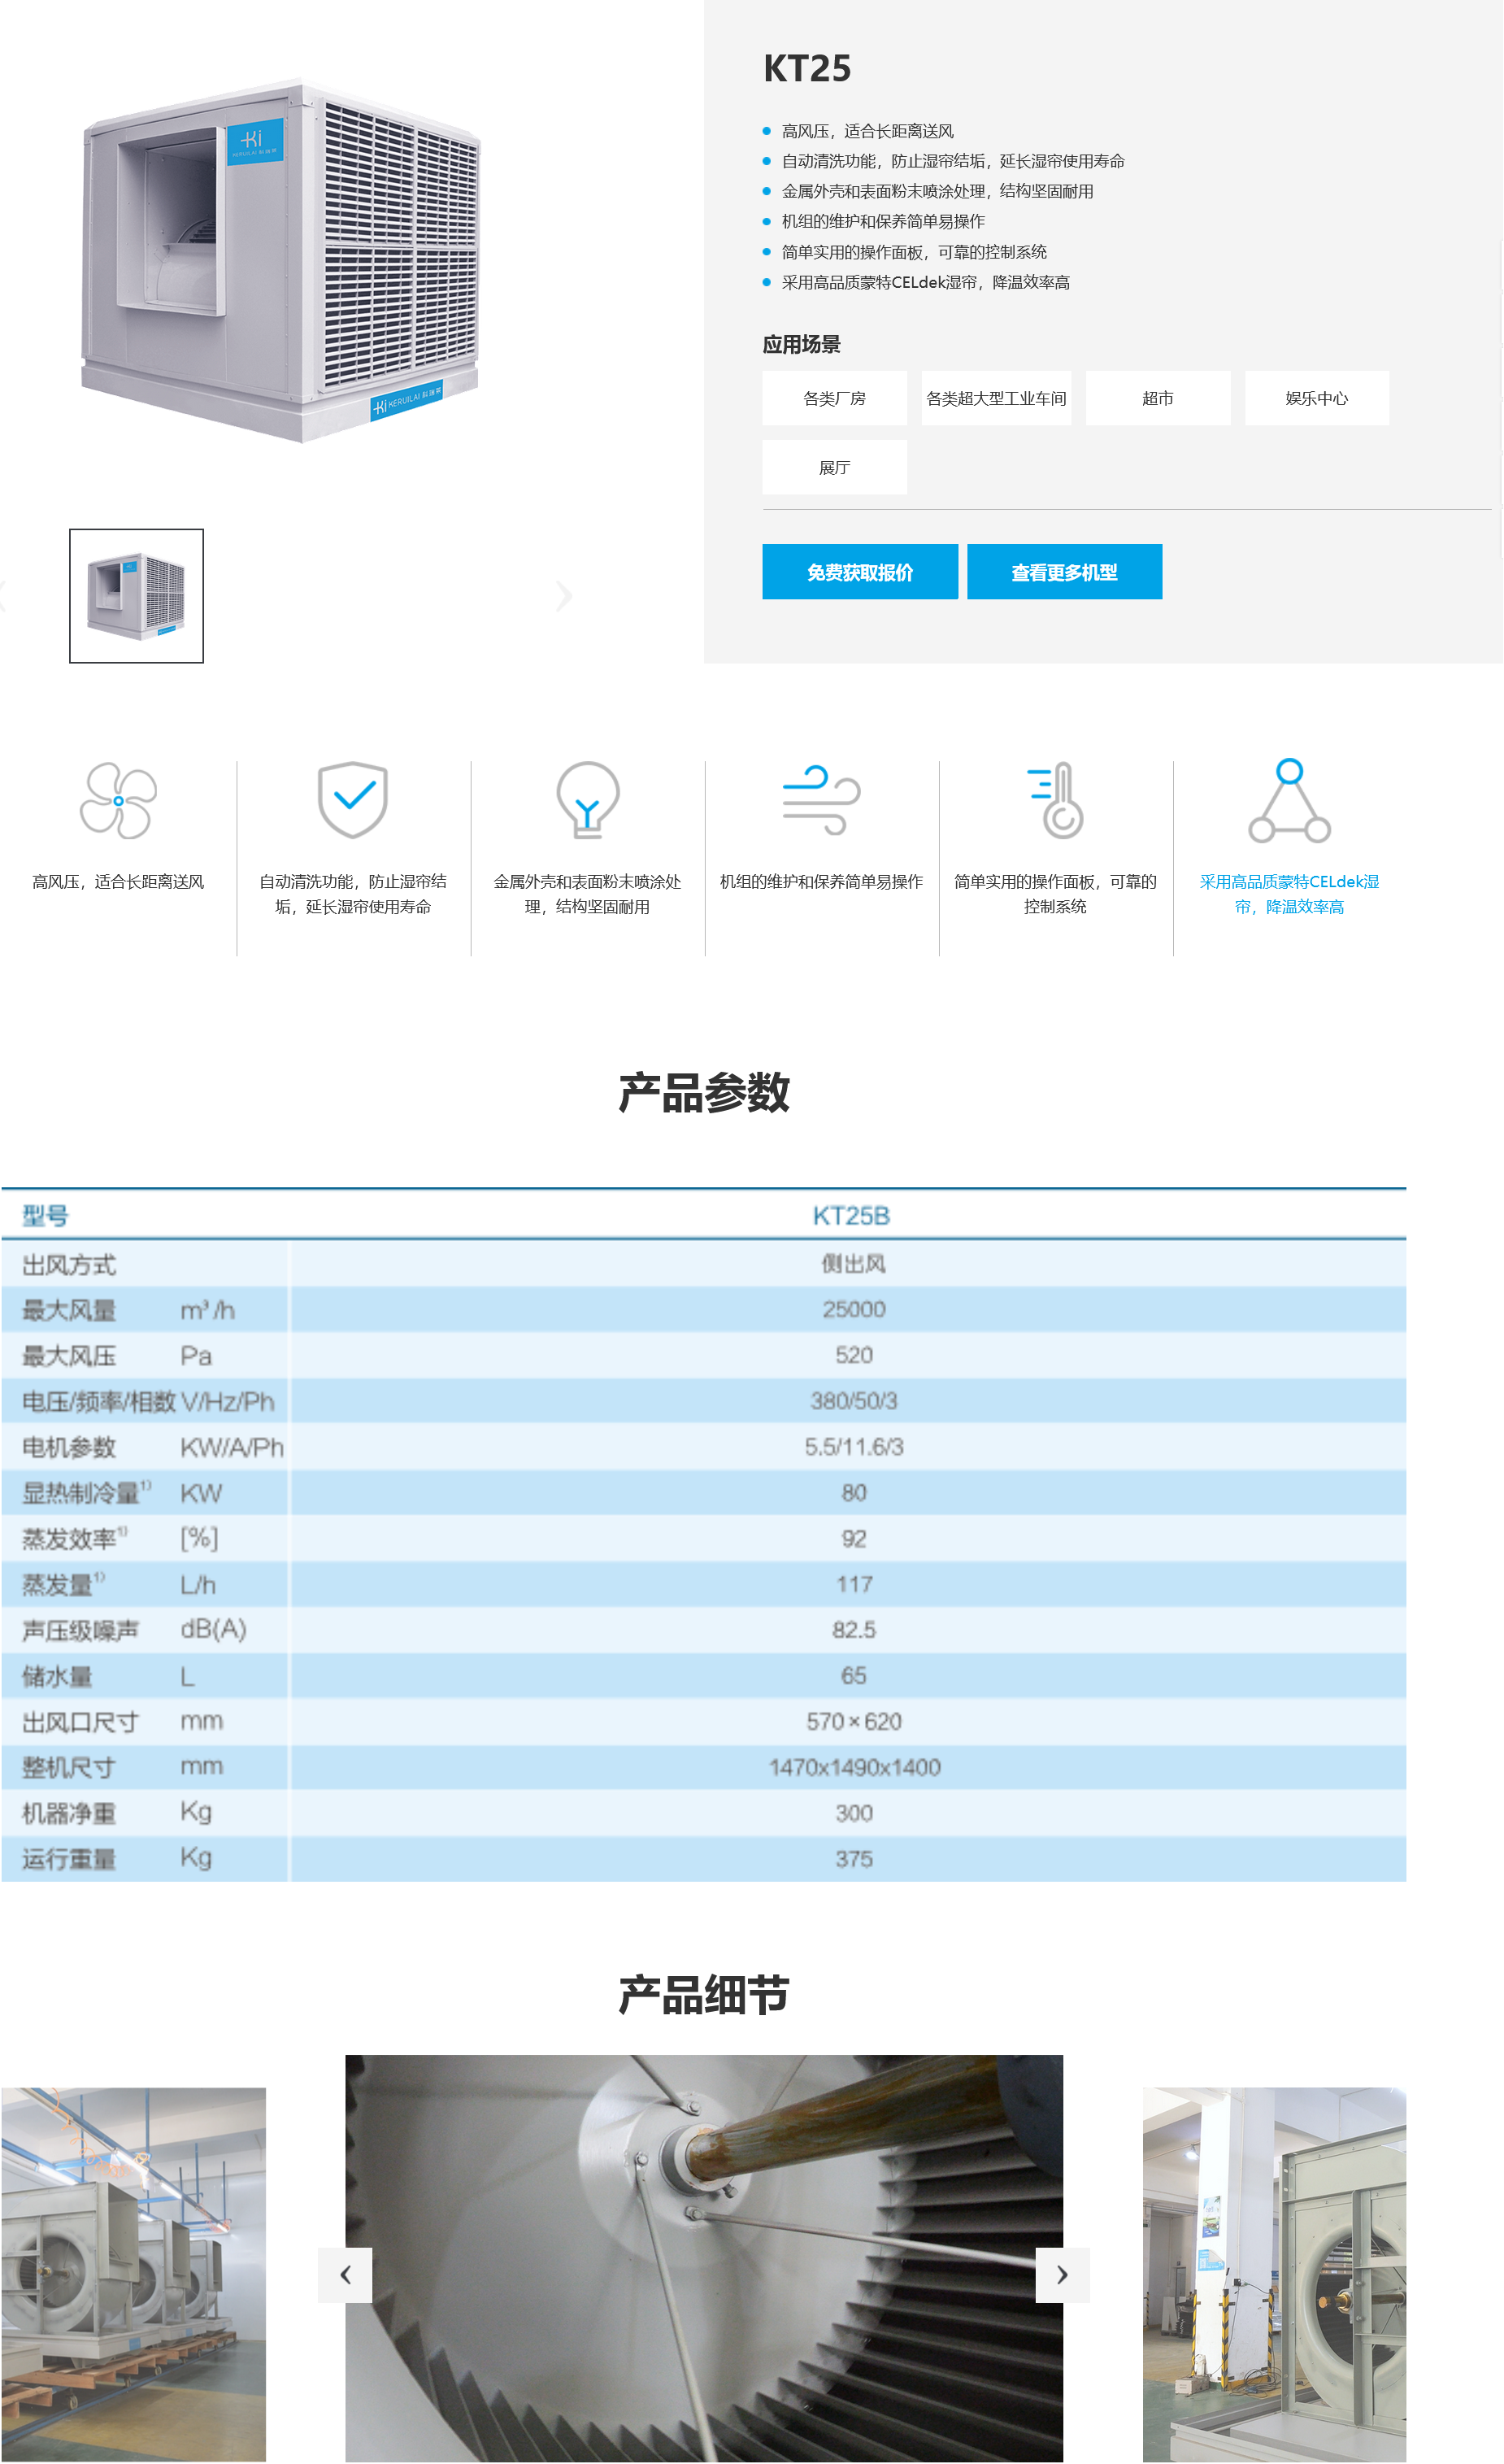Go to next product detail photo
The width and height of the screenshot is (1504, 2464).
point(1062,2275)
